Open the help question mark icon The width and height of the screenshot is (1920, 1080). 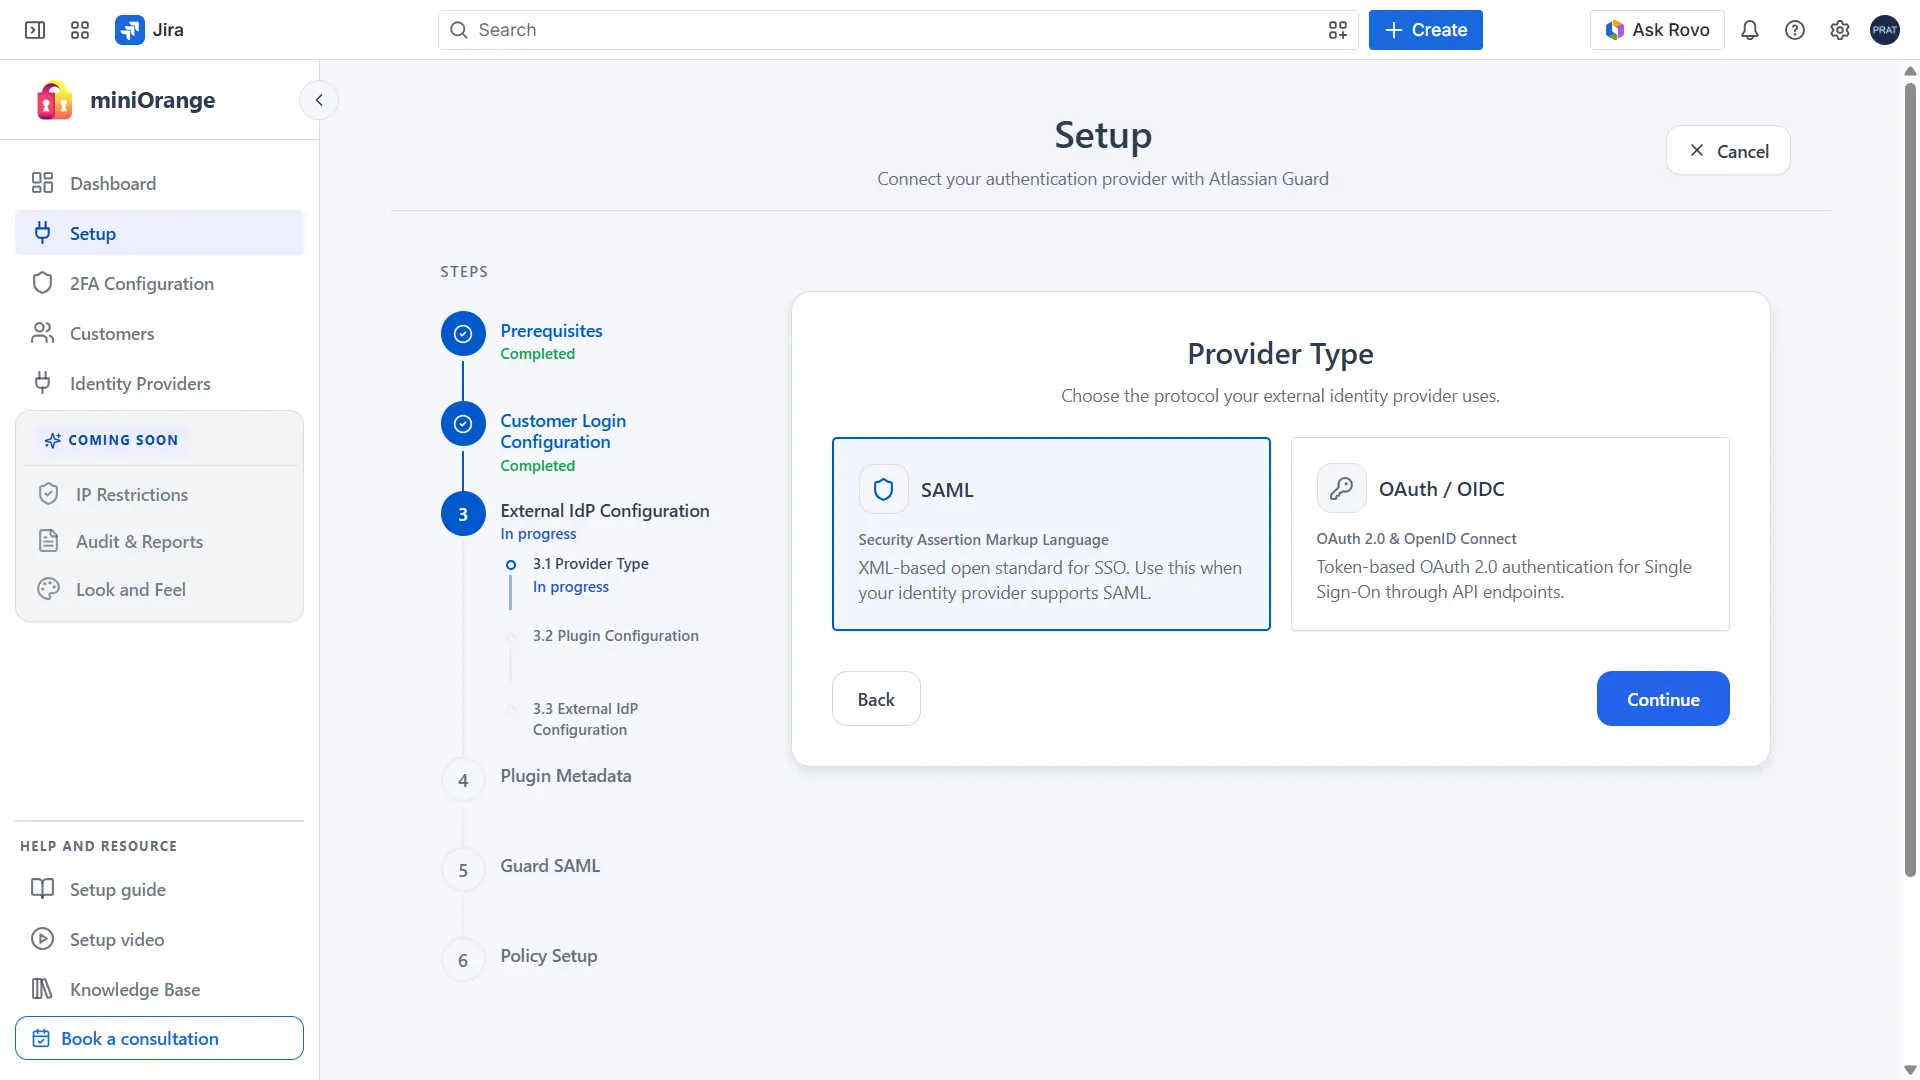click(1794, 30)
